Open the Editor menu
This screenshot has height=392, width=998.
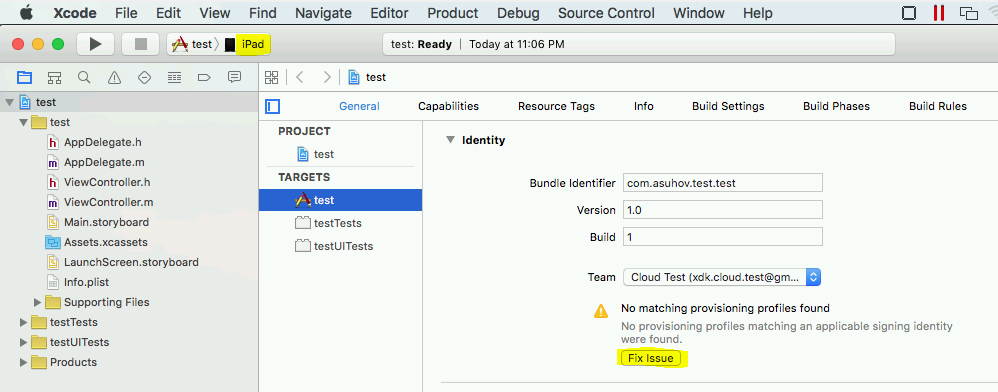391,13
